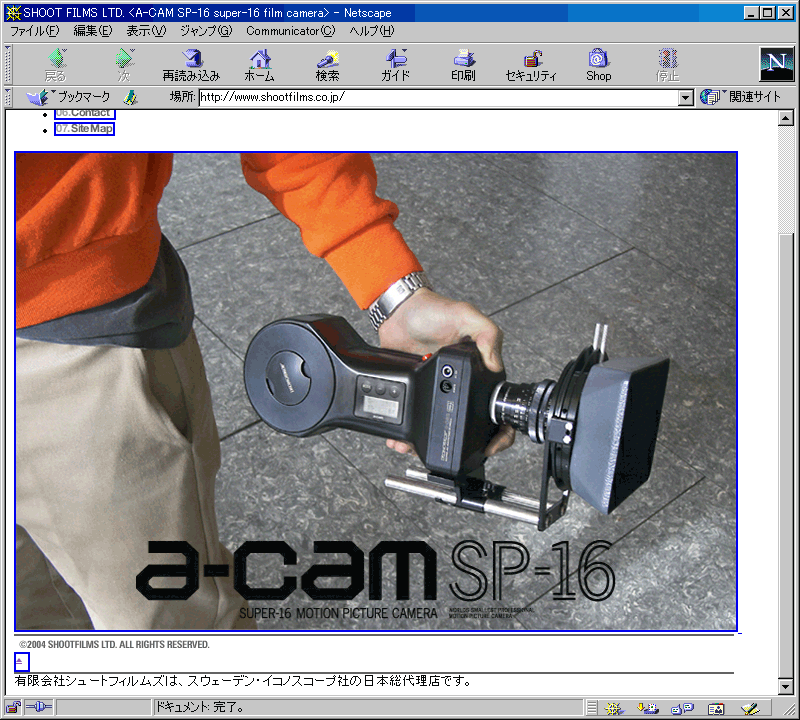Click the scrollbar down arrow

click(786, 687)
